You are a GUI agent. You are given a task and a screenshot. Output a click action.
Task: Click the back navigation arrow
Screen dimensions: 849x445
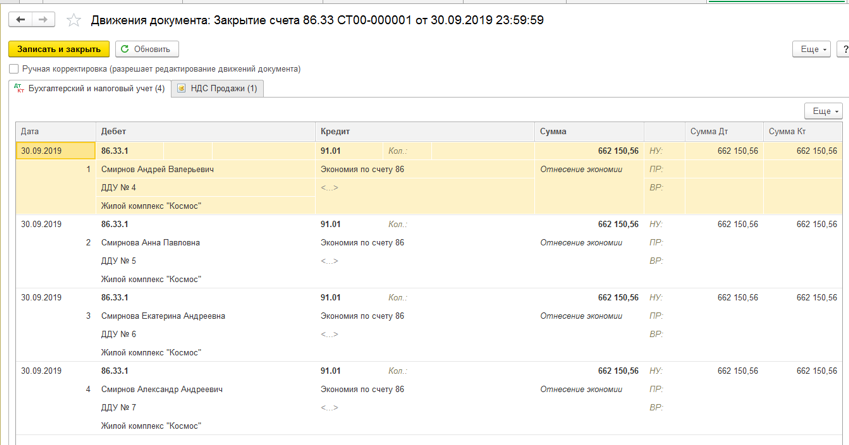pyautogui.click(x=19, y=20)
